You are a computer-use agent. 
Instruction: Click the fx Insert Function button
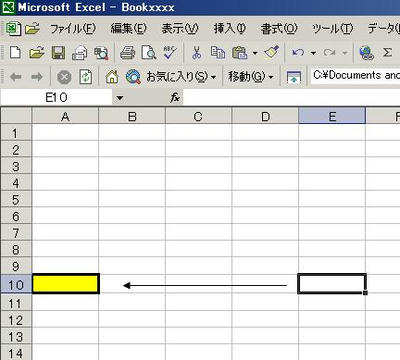(x=175, y=98)
